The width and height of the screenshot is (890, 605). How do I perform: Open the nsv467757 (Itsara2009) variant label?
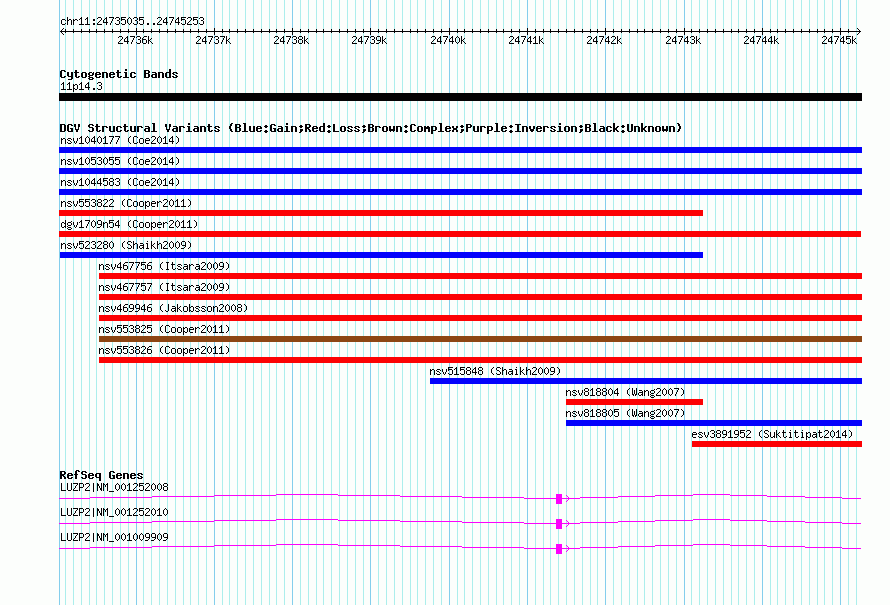[164, 287]
